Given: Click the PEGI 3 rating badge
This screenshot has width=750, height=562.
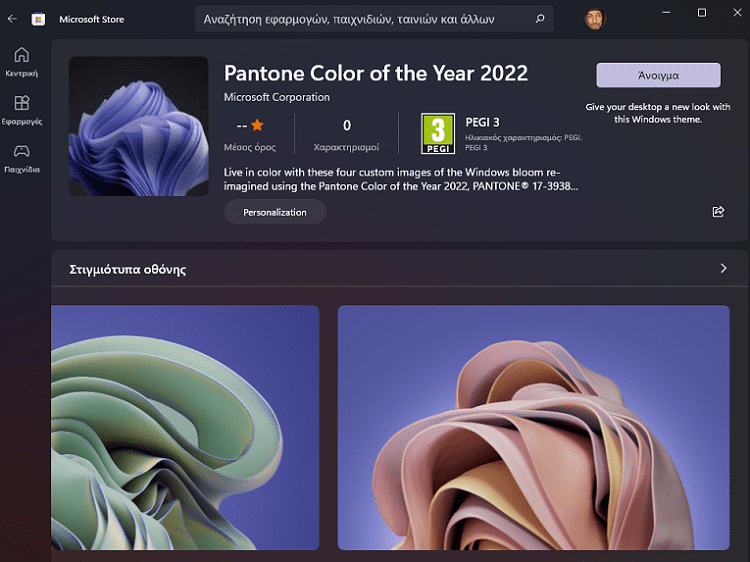Looking at the screenshot, I should 438,133.
